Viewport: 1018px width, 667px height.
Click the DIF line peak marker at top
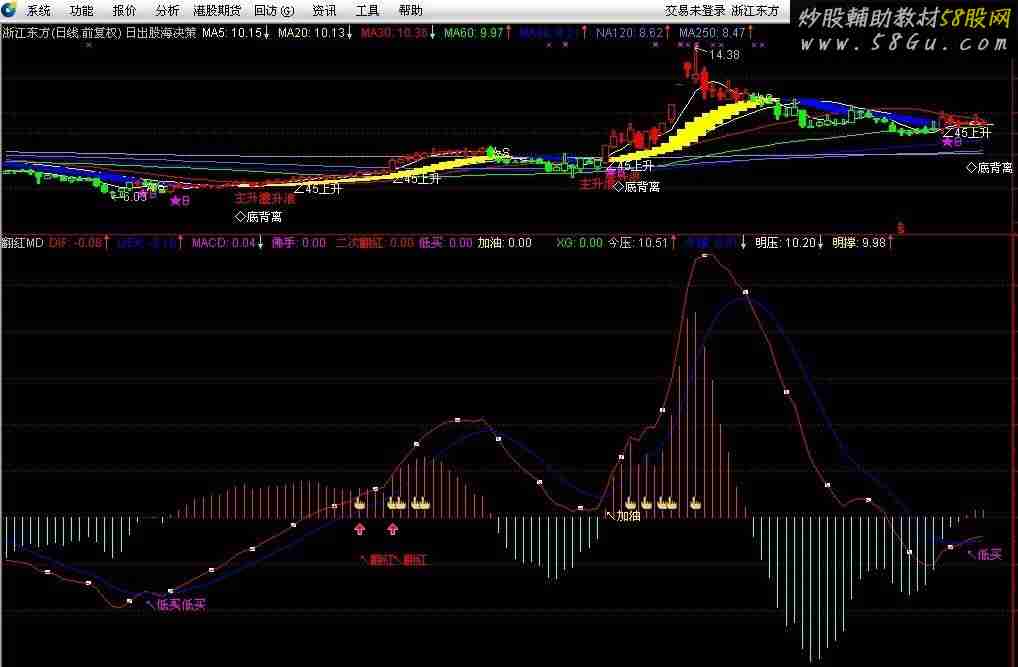coord(704,257)
